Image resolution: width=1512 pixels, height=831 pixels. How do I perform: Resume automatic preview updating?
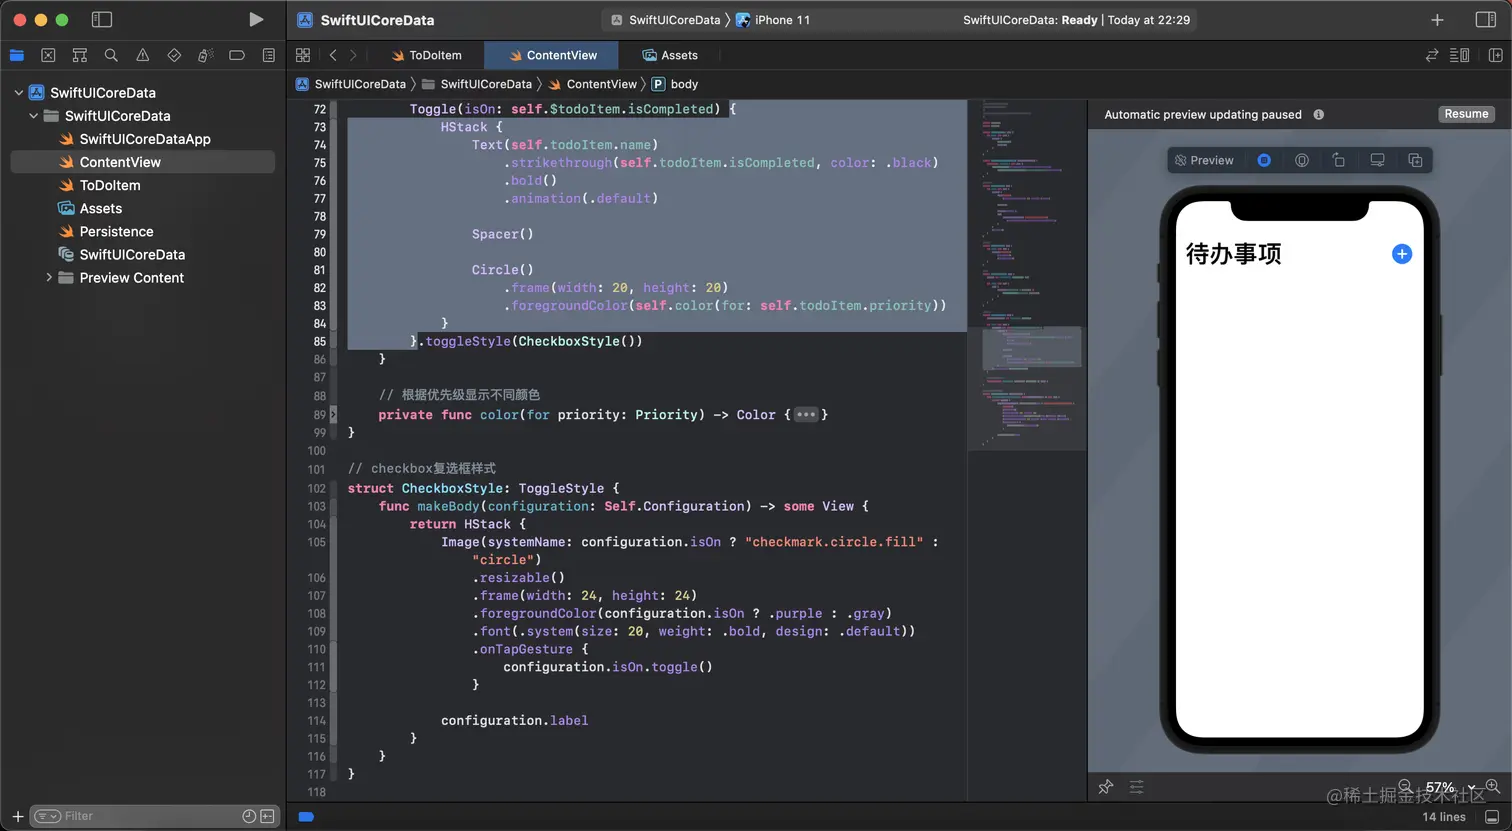click(x=1466, y=114)
